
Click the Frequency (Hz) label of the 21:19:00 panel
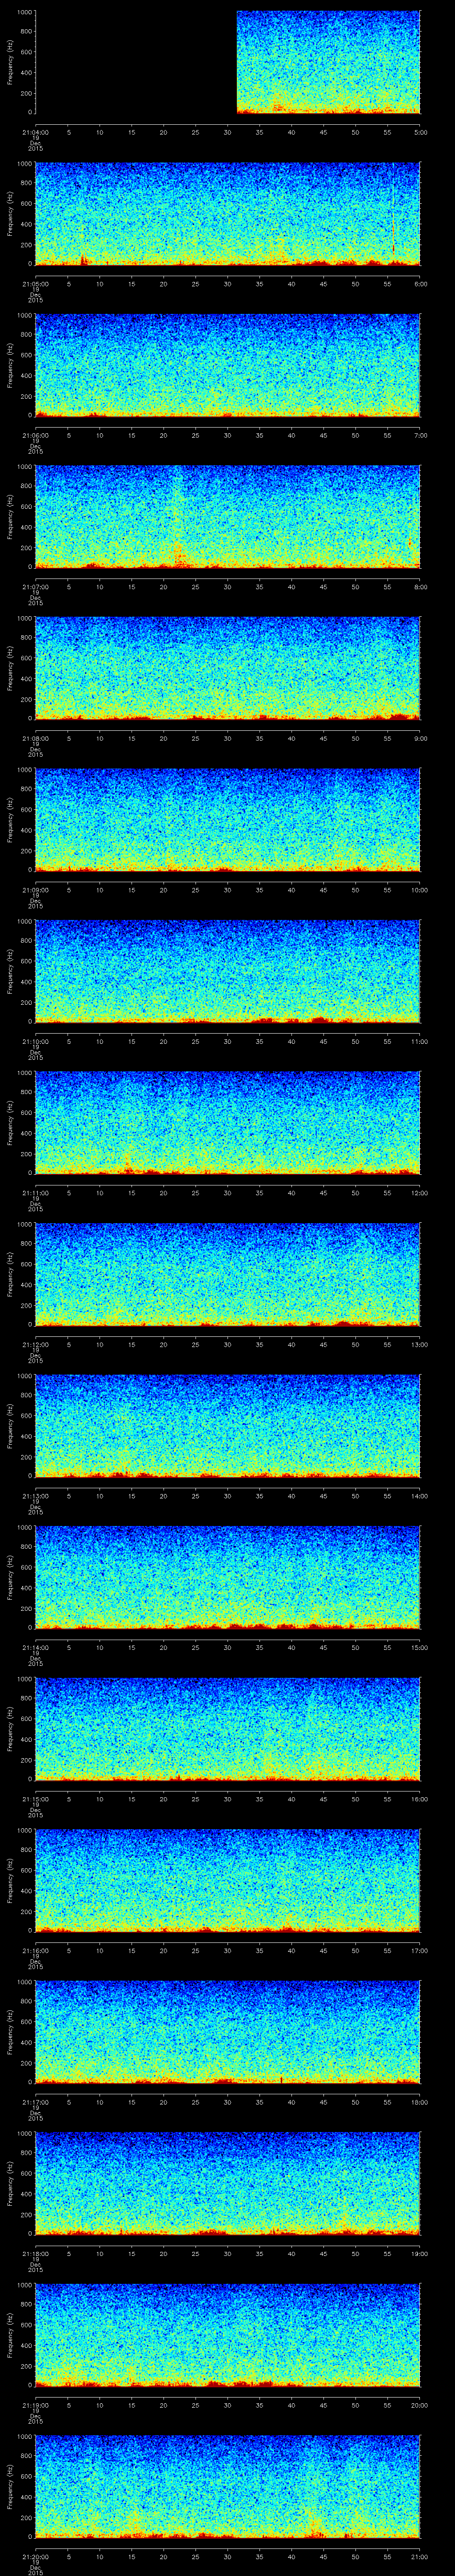[x=10, y=2335]
